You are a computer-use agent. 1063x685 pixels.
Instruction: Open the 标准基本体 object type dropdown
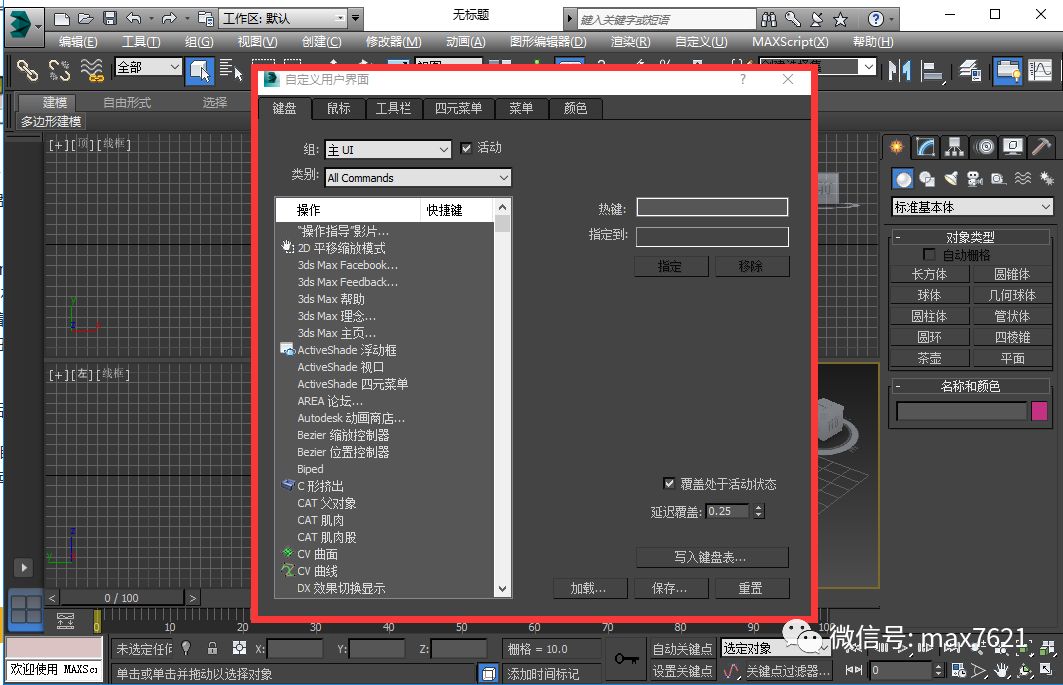pos(972,207)
